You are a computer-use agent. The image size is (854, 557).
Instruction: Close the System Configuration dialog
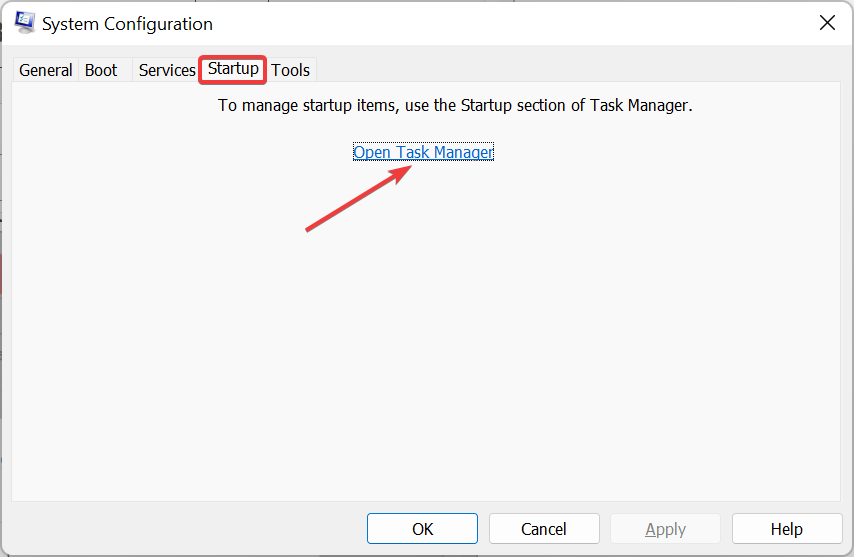pyautogui.click(x=827, y=23)
